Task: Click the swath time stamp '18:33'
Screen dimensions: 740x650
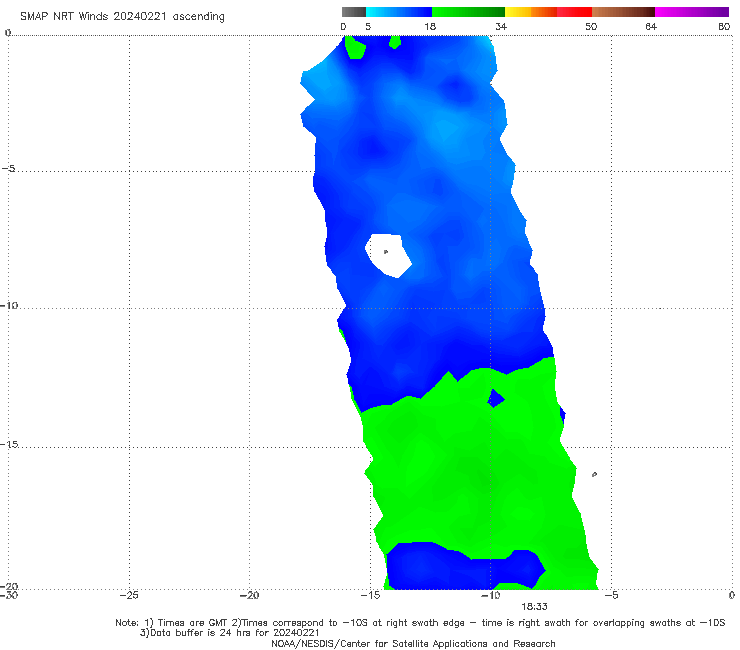Action: (534, 607)
